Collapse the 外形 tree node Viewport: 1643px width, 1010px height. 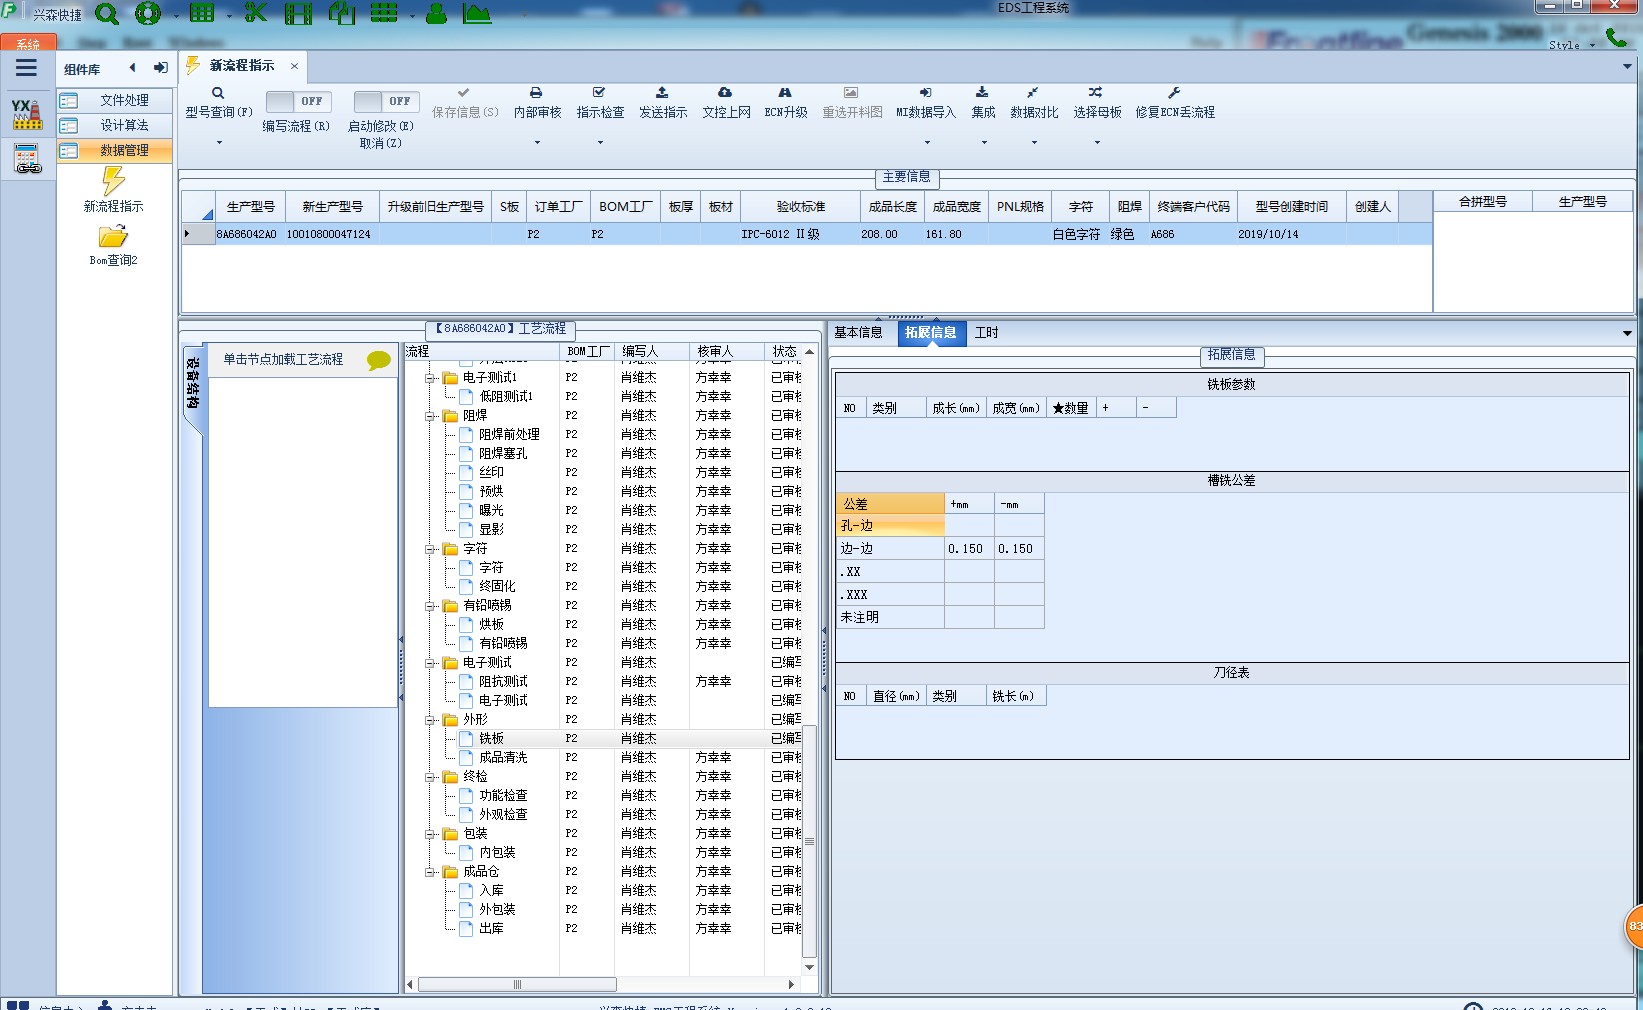coord(430,720)
